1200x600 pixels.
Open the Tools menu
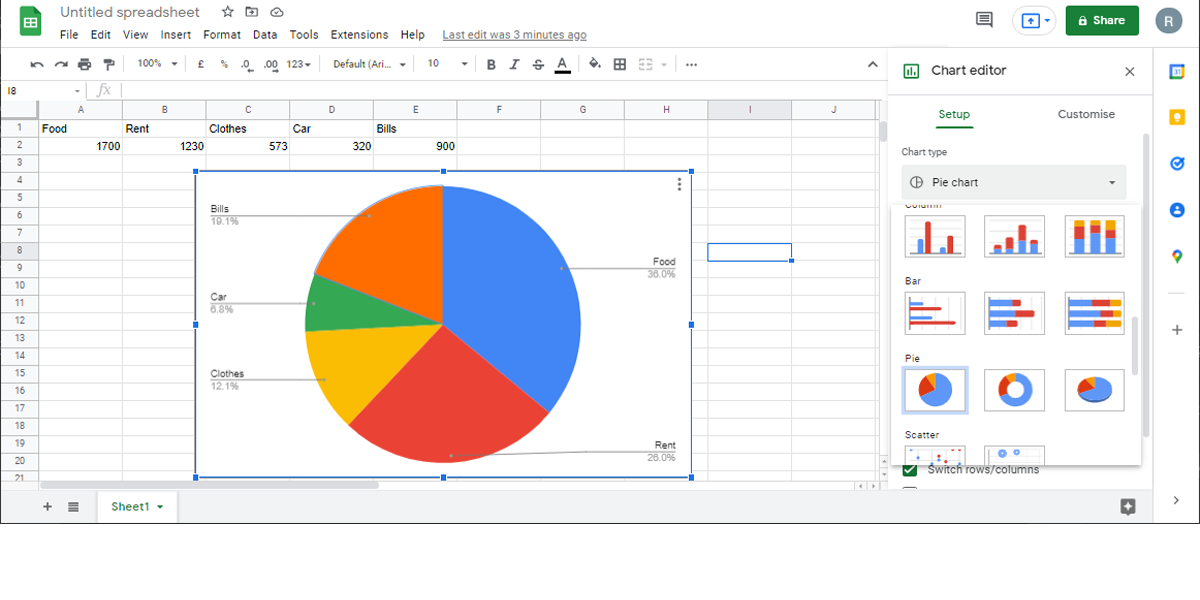304,35
